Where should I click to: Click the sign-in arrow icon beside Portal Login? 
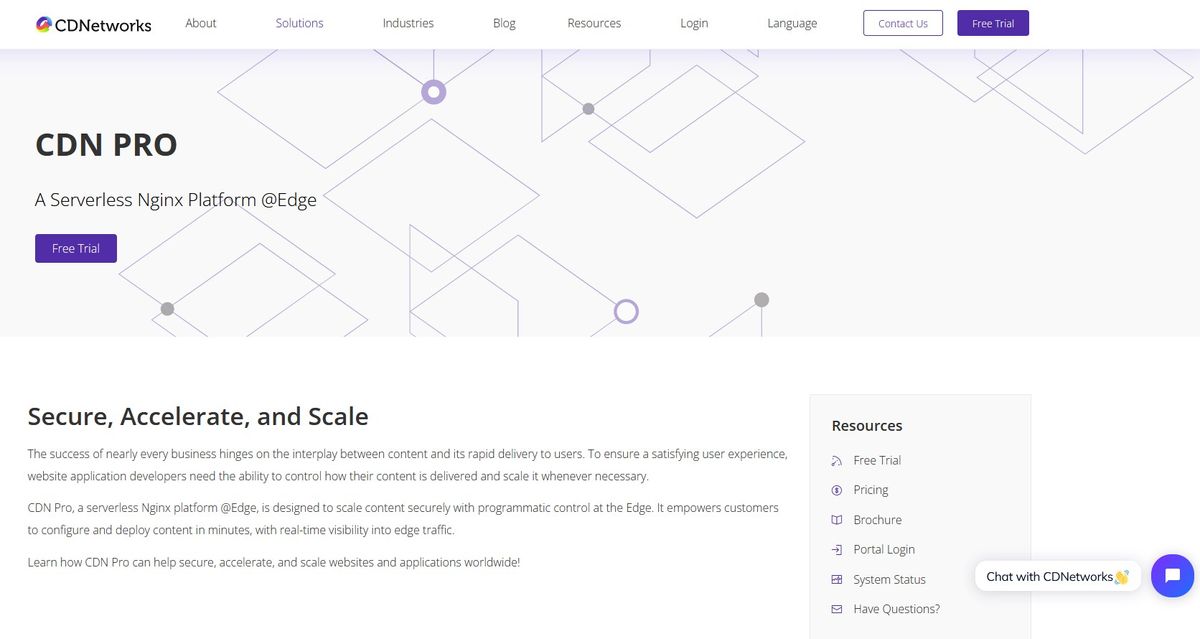tap(837, 550)
